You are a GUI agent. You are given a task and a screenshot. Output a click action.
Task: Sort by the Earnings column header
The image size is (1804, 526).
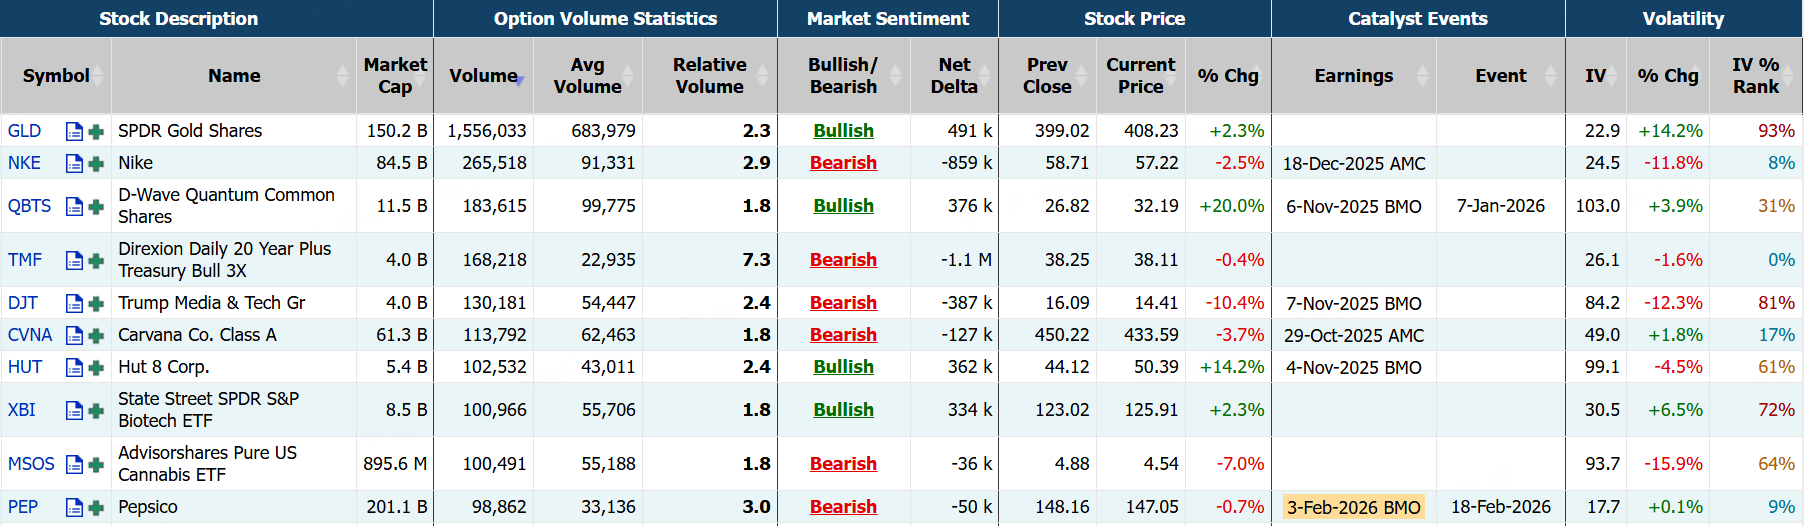tap(1353, 76)
